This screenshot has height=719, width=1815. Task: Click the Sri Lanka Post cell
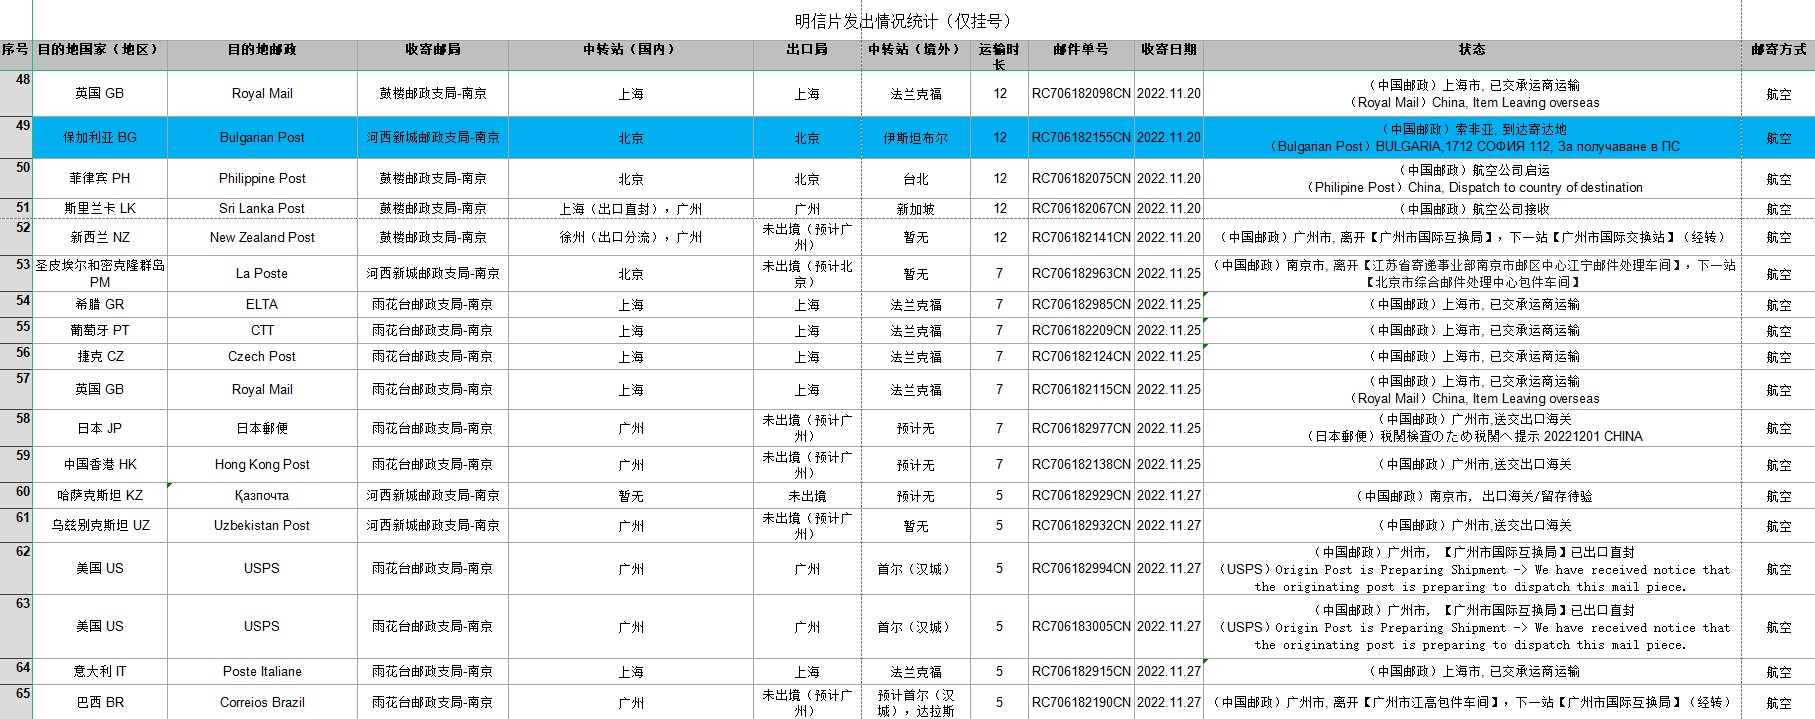(262, 209)
